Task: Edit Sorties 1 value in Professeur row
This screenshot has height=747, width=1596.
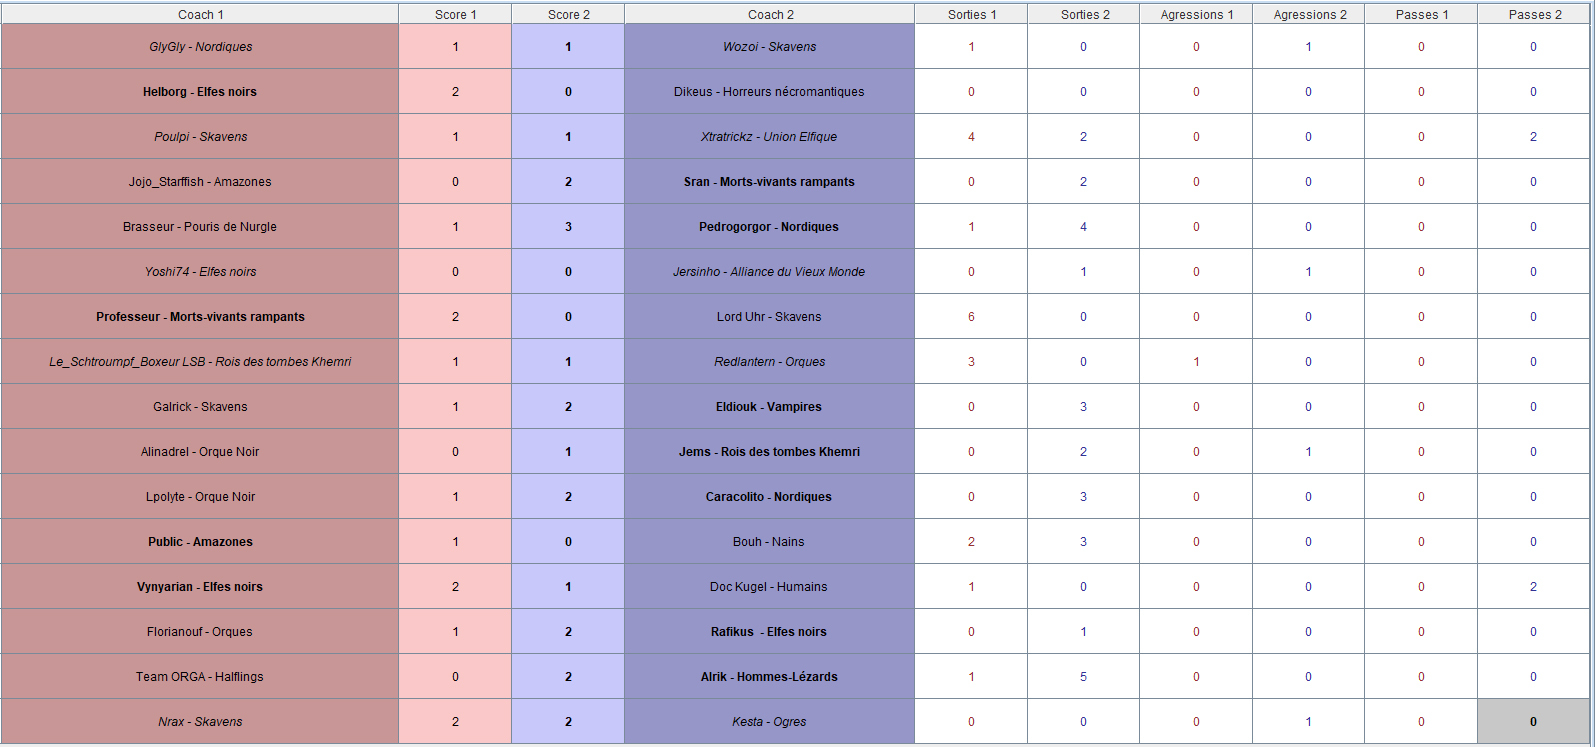Action: click(971, 317)
